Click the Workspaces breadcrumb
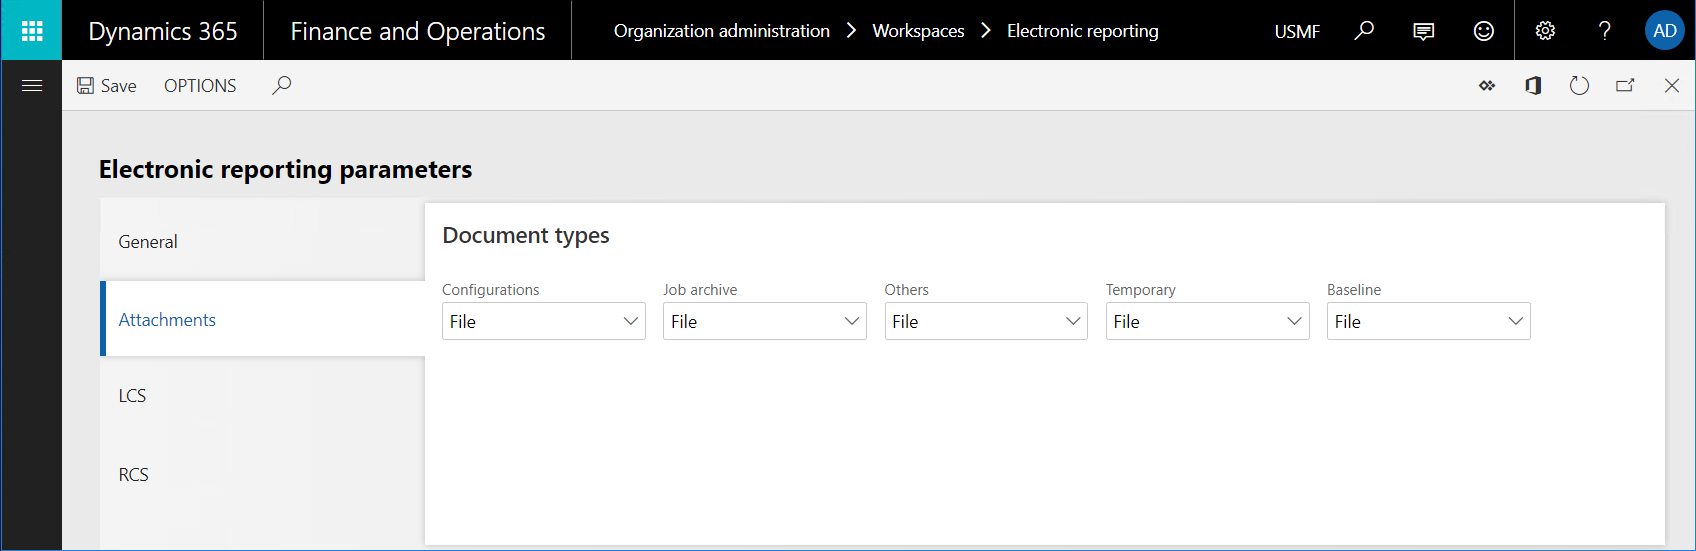The image size is (1696, 551). pos(918,31)
